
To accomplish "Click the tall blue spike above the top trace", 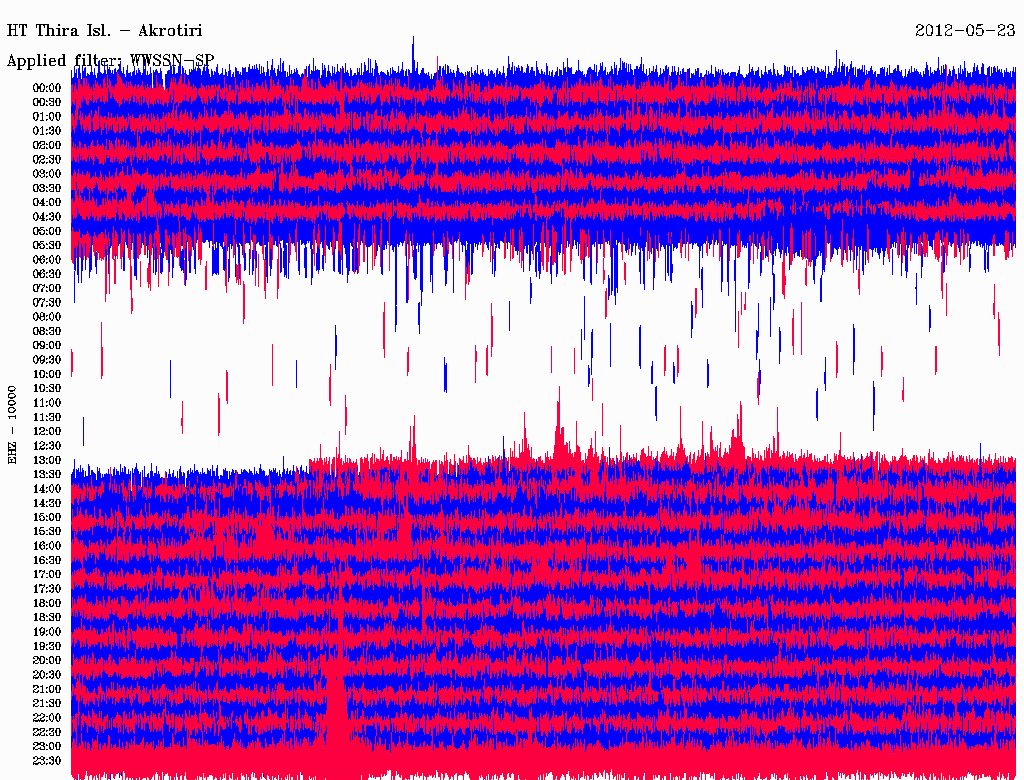I will point(413,48).
